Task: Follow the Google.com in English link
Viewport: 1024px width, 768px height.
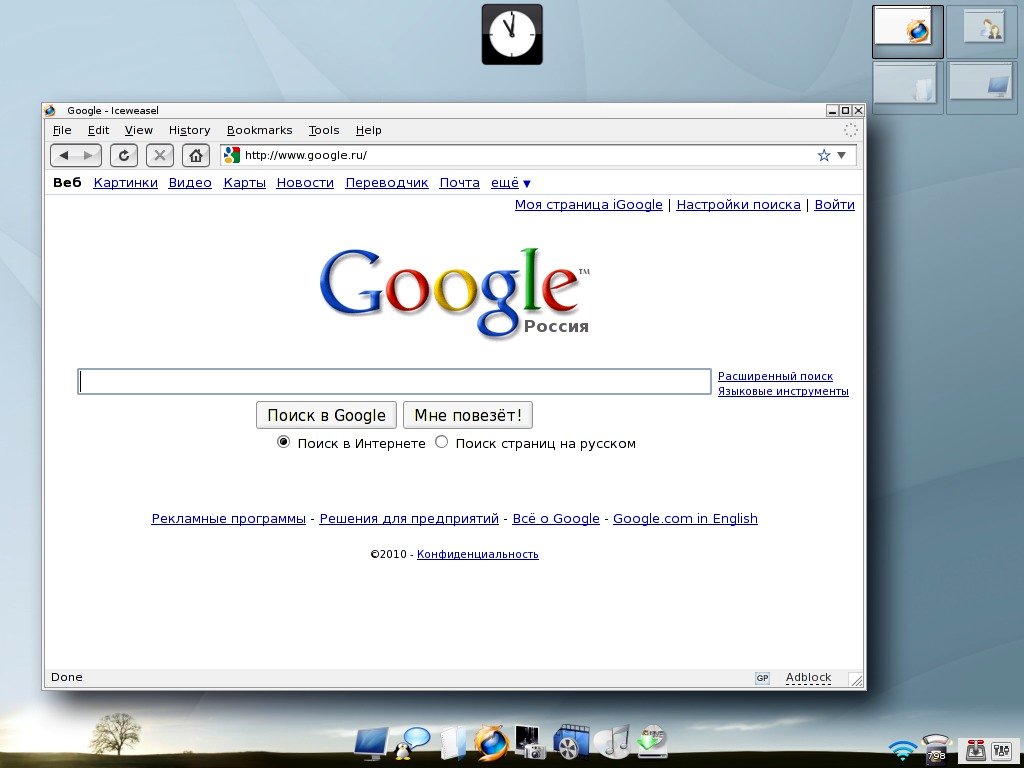Action: pos(685,519)
